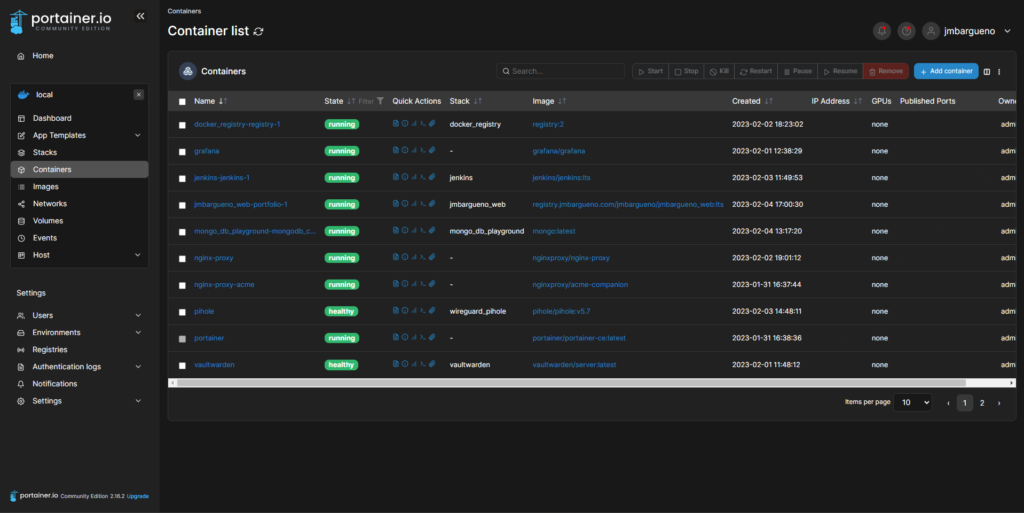Tick the nginx-proxy-acme checkbox

click(182, 285)
